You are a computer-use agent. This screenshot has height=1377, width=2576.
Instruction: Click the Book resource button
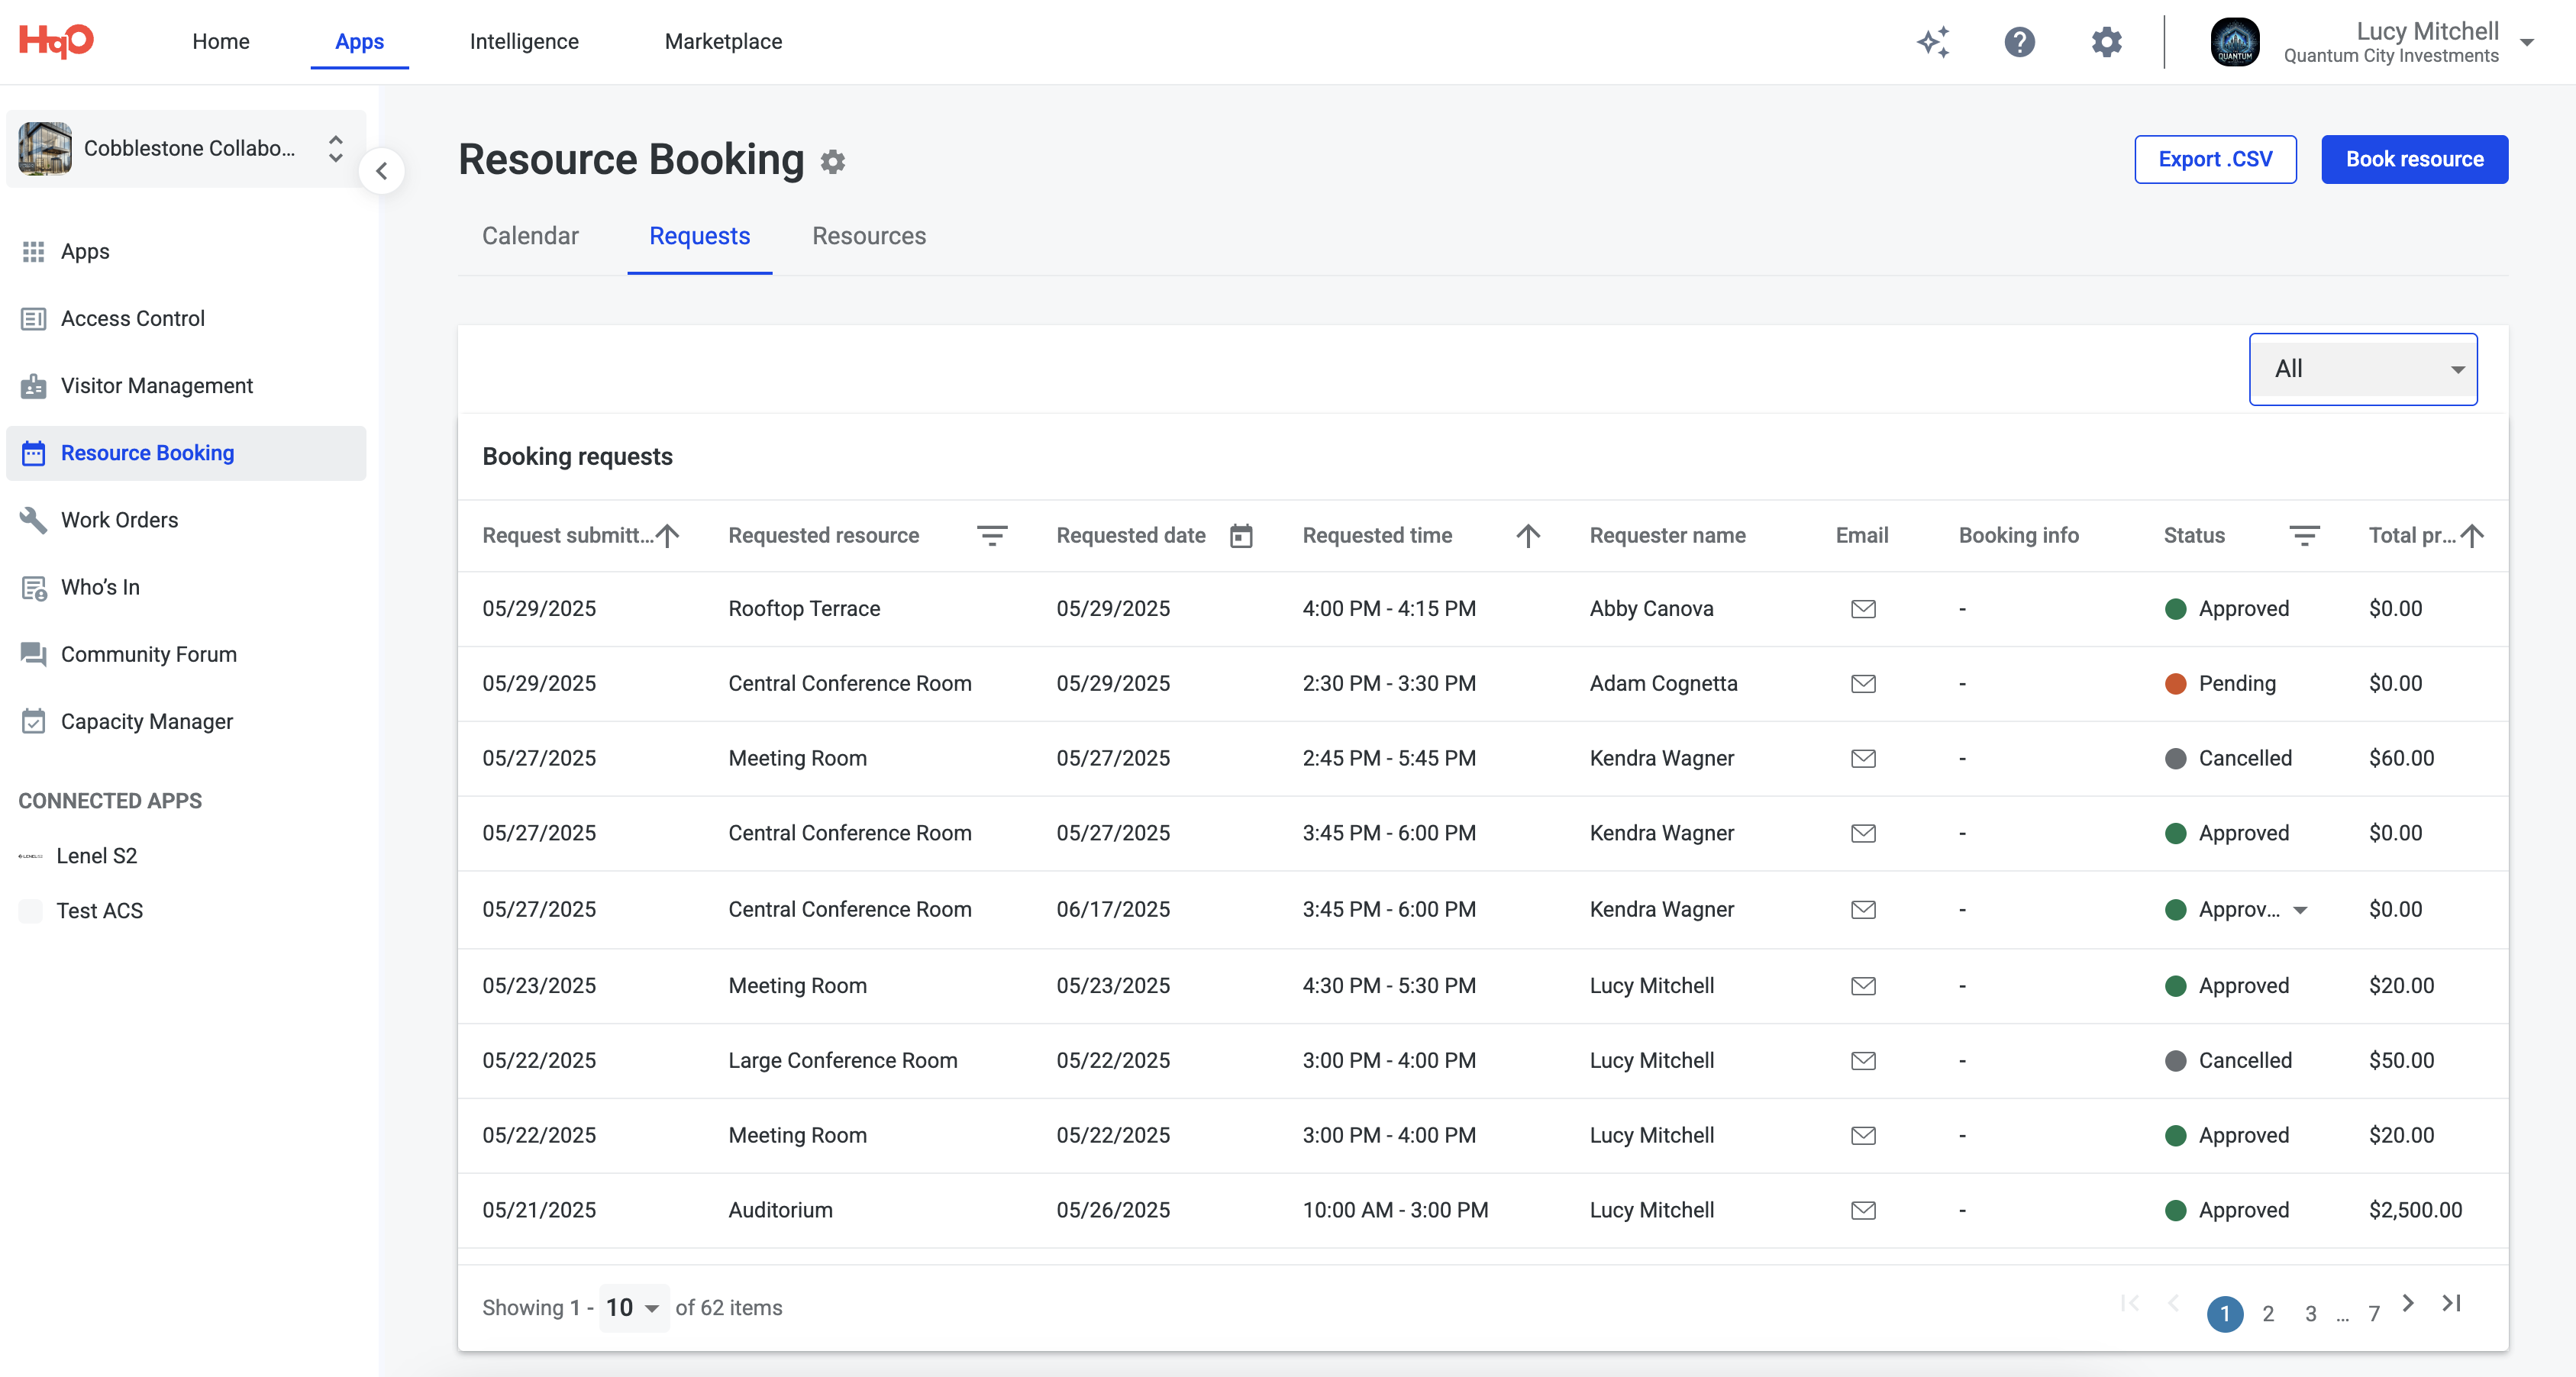point(2414,159)
